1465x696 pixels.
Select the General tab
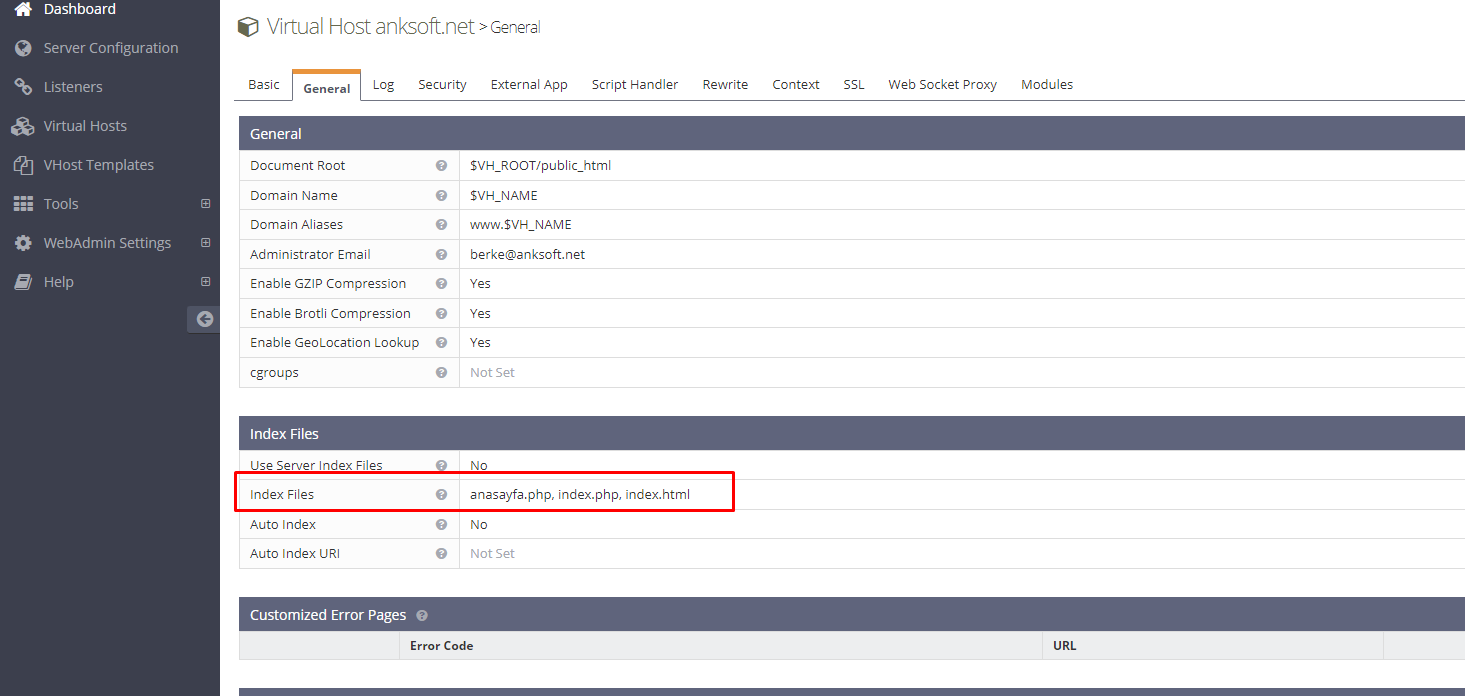click(327, 86)
